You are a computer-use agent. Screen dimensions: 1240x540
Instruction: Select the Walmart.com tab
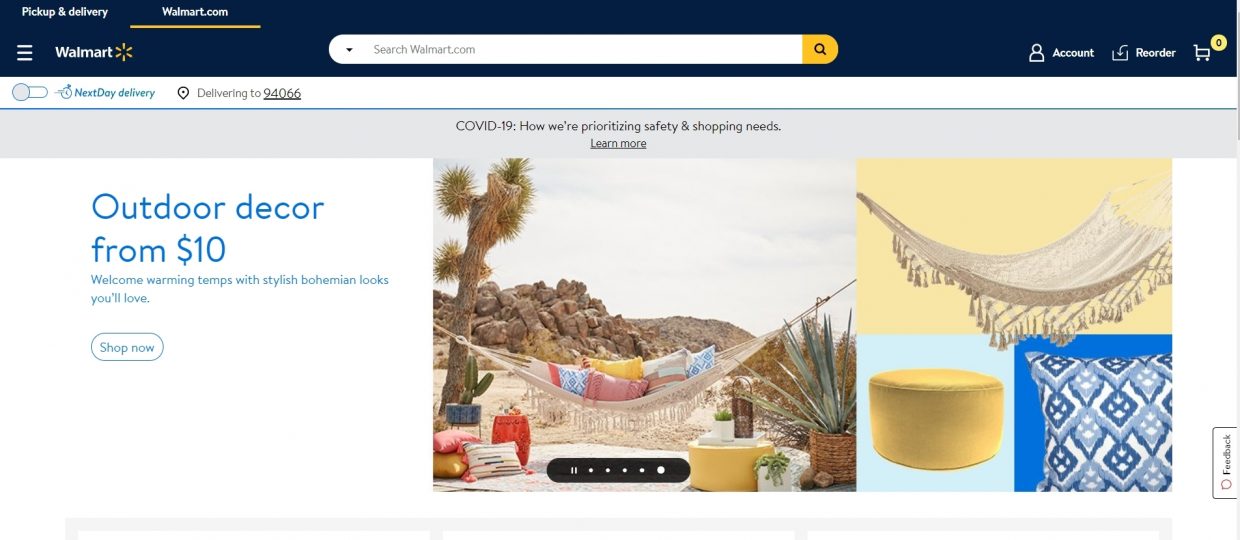click(195, 12)
